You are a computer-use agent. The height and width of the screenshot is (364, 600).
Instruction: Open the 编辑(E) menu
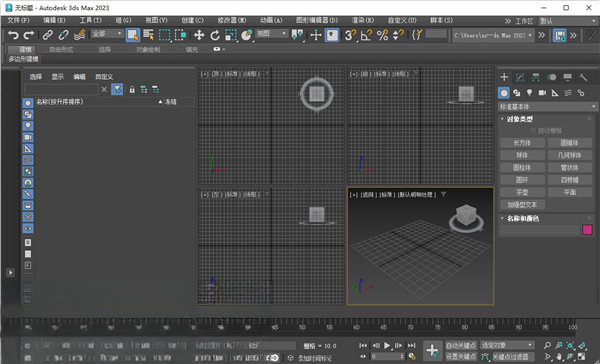[x=54, y=20]
